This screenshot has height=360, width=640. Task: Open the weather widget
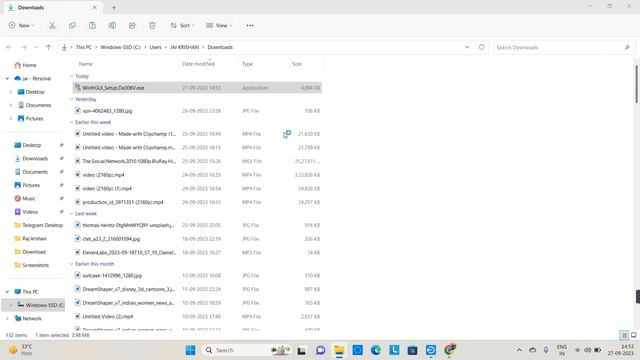coord(20,350)
